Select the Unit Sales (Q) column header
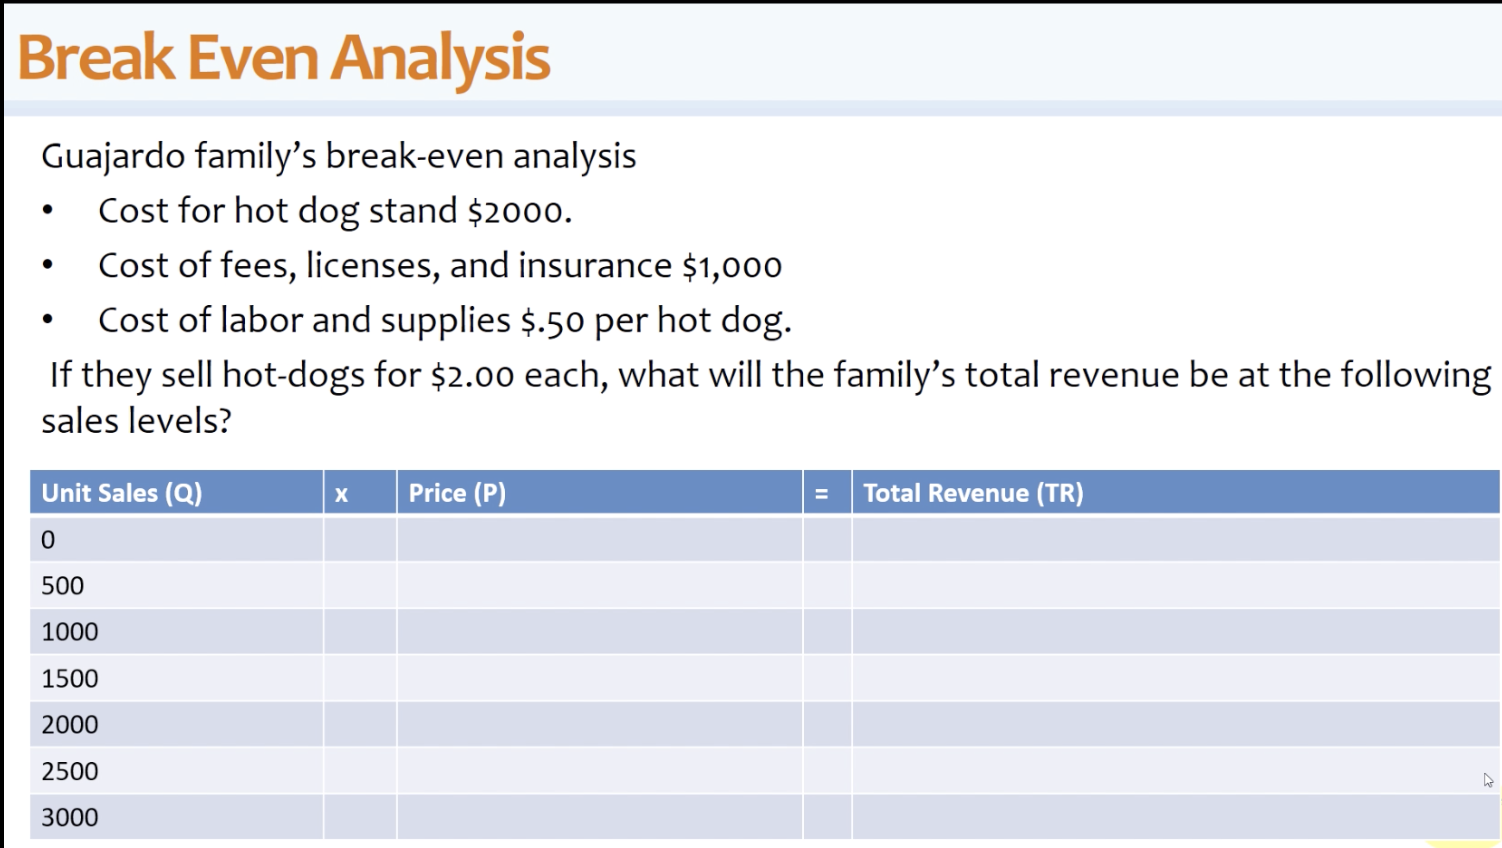 click(120, 492)
